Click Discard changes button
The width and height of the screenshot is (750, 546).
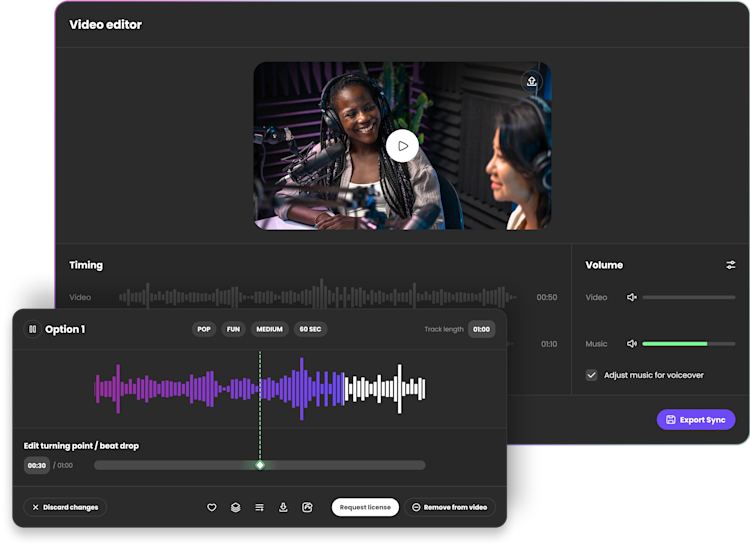coord(65,507)
